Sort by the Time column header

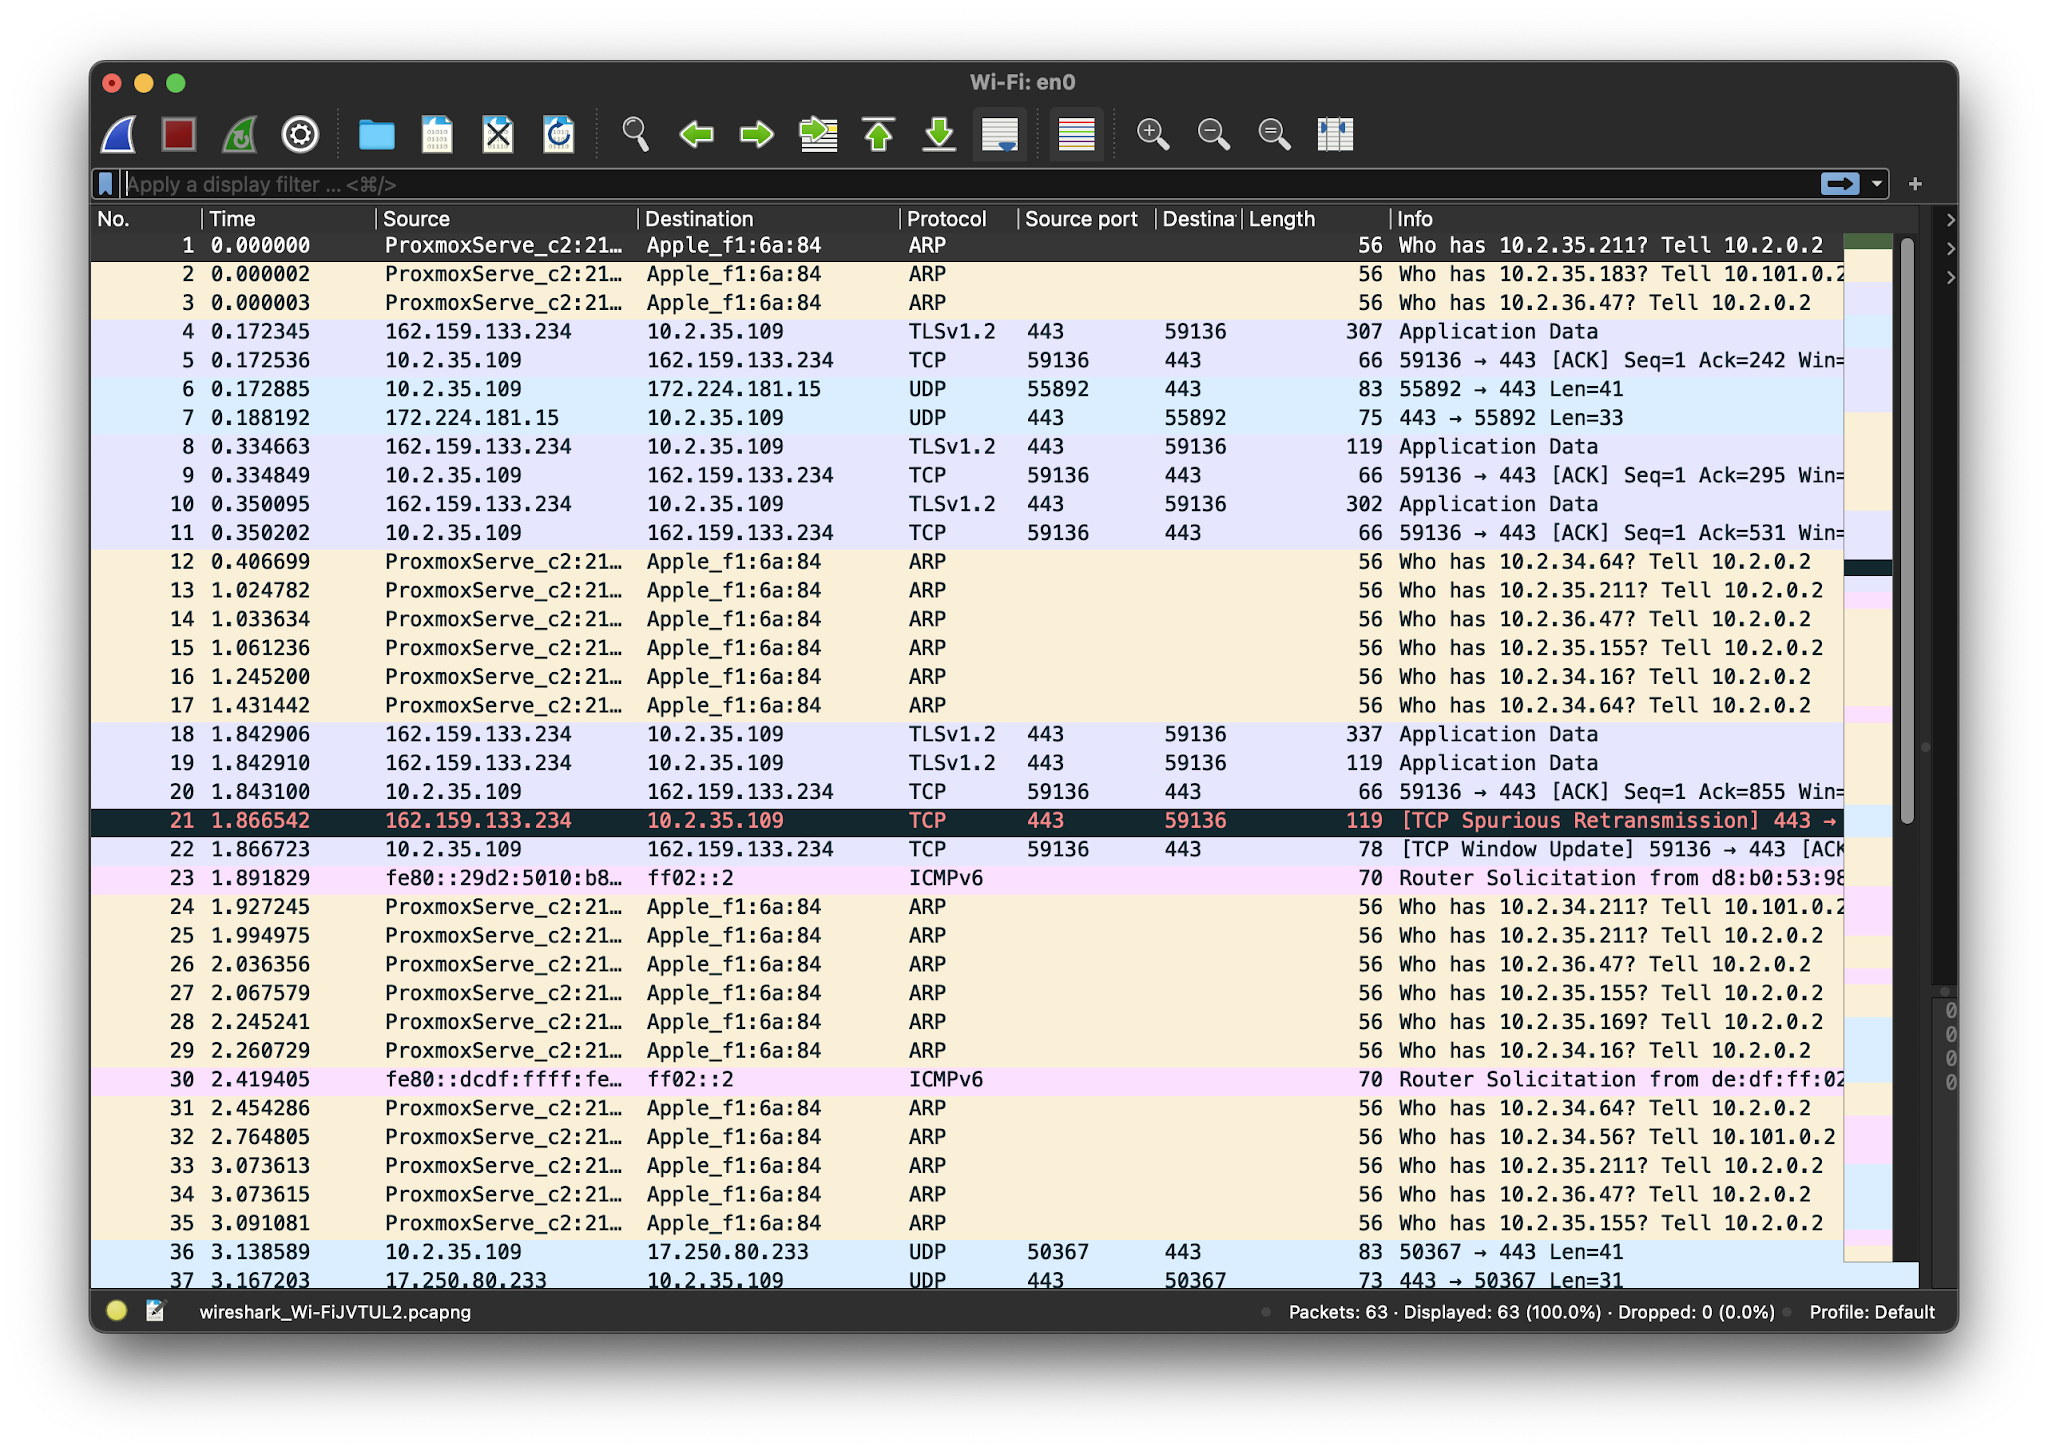pyautogui.click(x=288, y=219)
